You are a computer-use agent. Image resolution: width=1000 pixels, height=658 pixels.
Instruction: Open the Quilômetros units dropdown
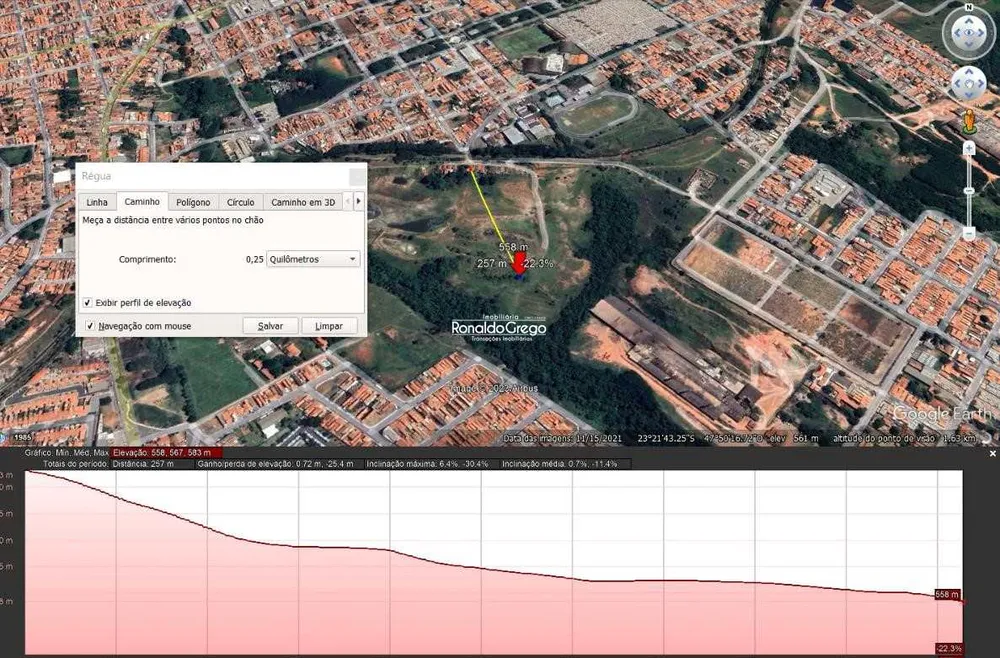point(312,259)
